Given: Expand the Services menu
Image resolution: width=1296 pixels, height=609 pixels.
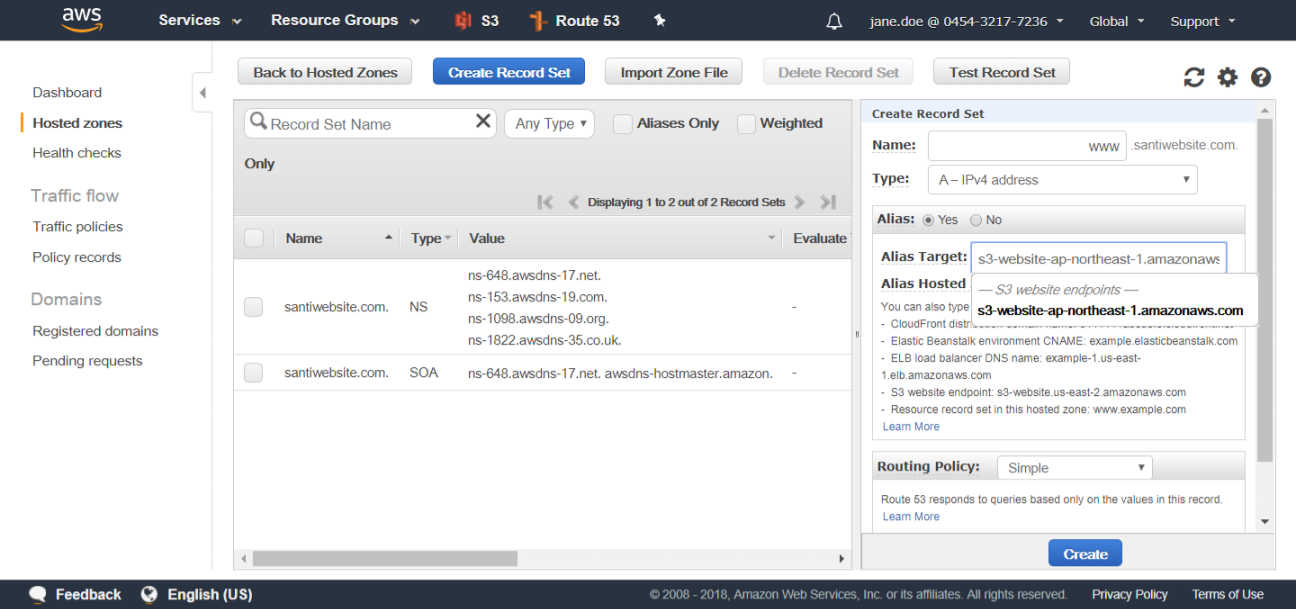Looking at the screenshot, I should pos(200,20).
